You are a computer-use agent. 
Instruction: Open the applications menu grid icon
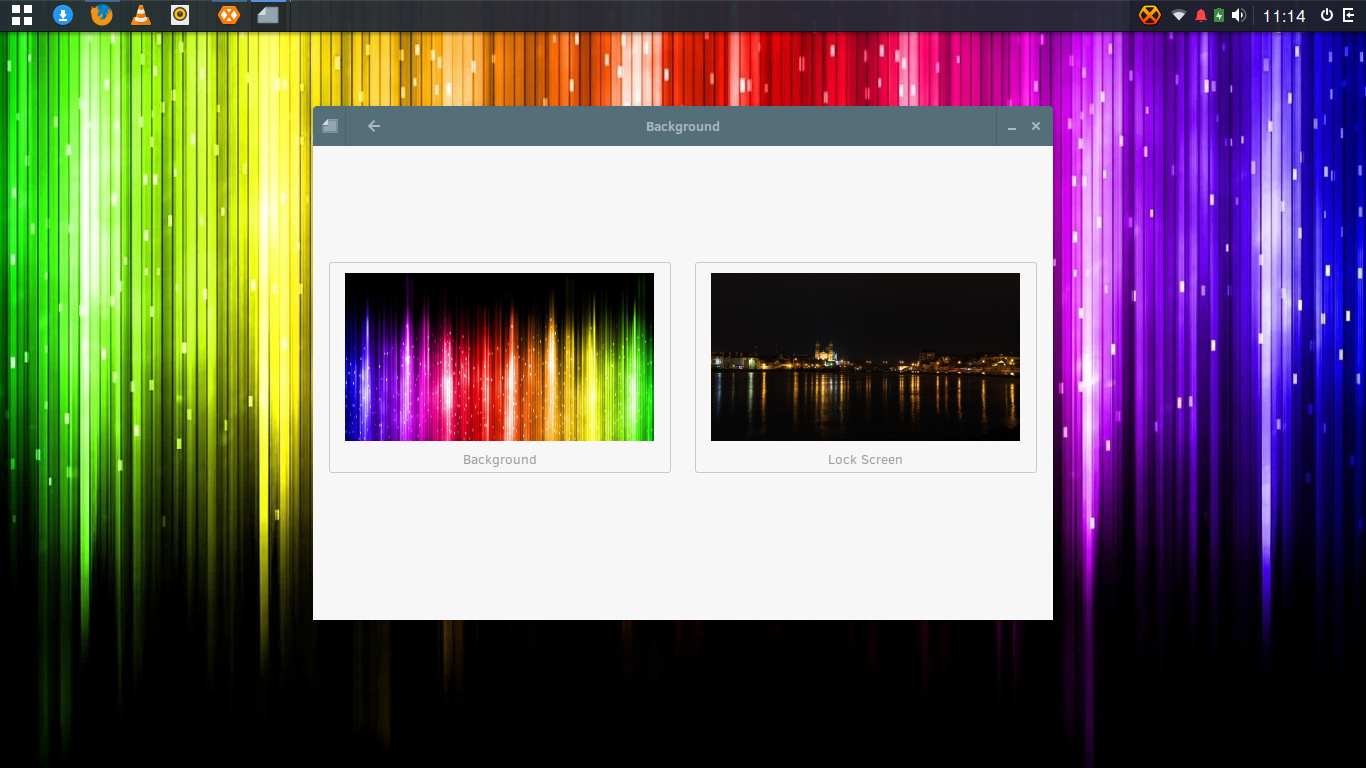[22, 15]
